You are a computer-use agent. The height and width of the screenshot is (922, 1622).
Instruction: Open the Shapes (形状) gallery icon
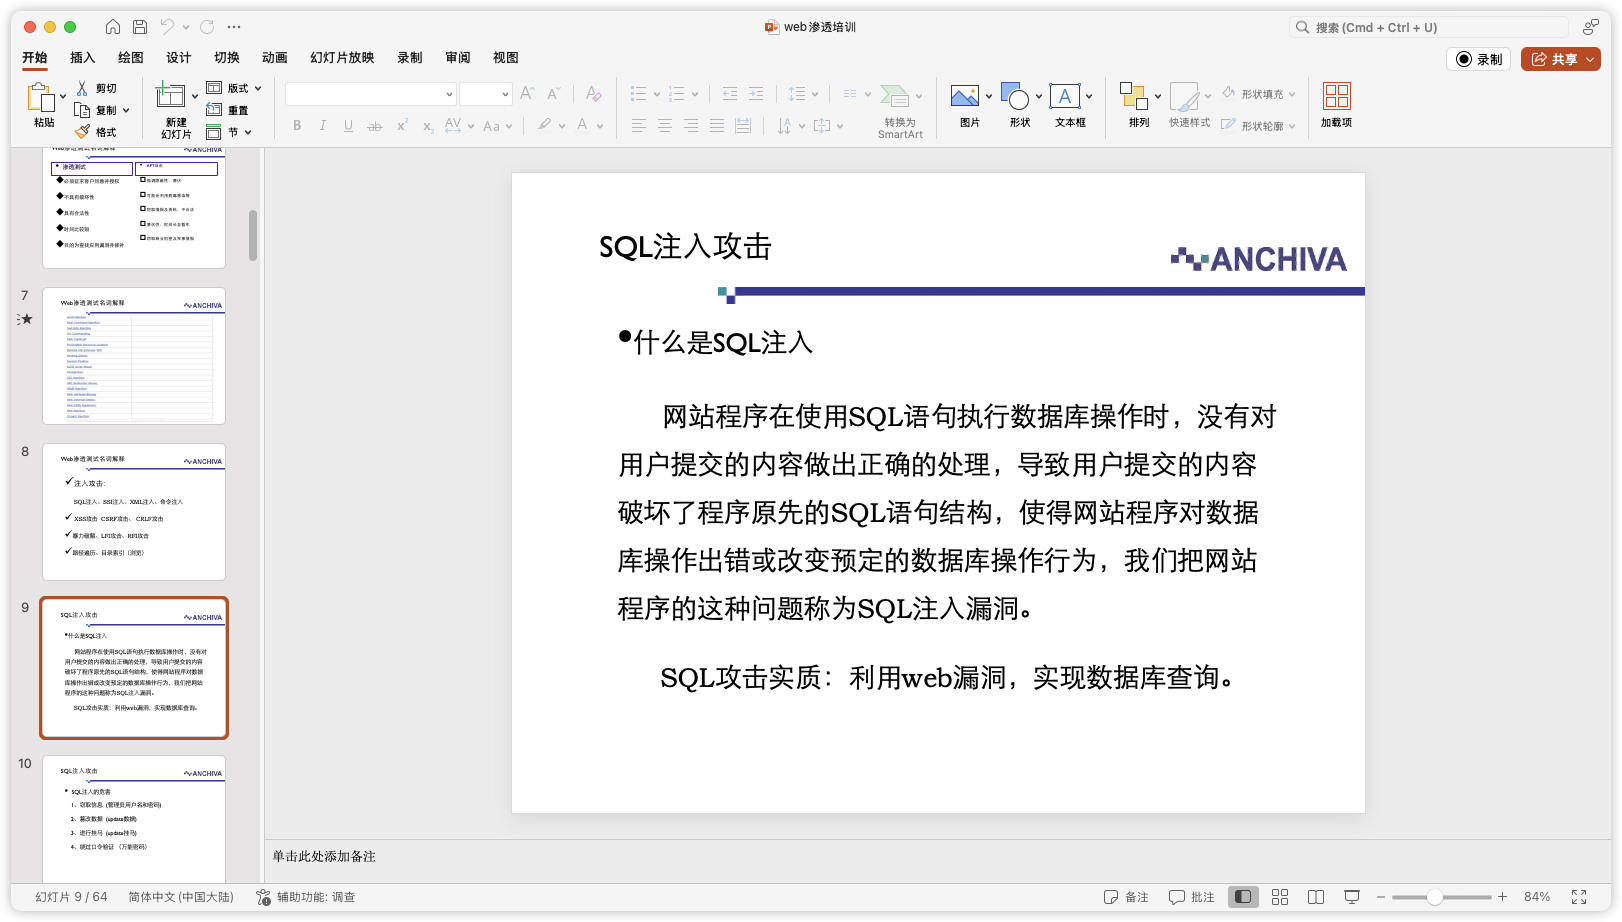click(x=1015, y=97)
